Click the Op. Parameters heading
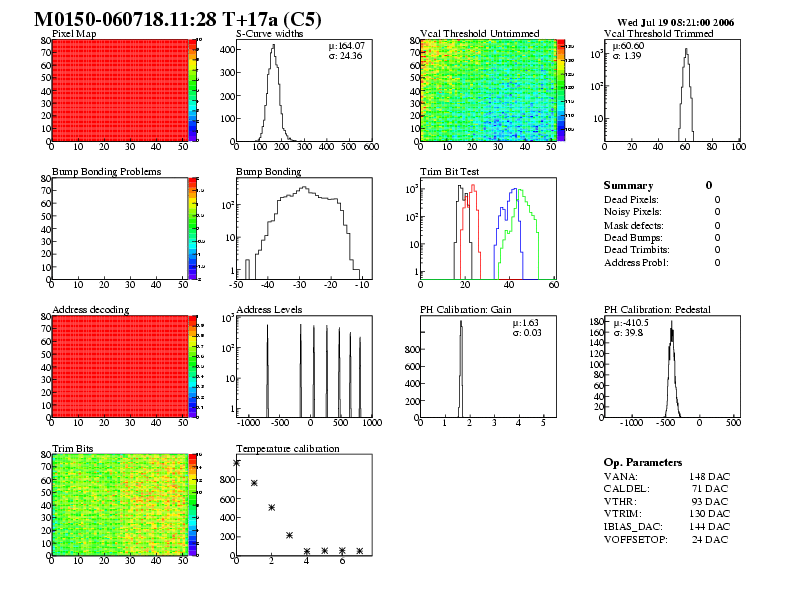Viewport: 792px width, 612px height. coord(643,463)
